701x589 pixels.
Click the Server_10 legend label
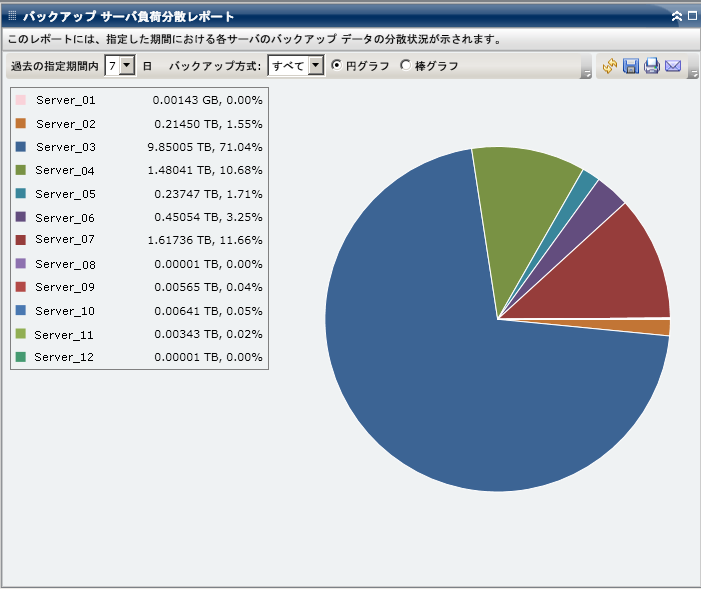[65, 311]
